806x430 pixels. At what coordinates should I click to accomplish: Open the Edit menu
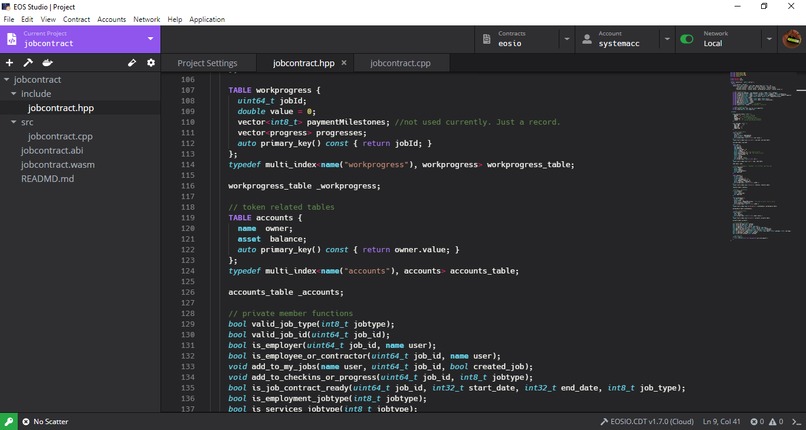pos(27,20)
